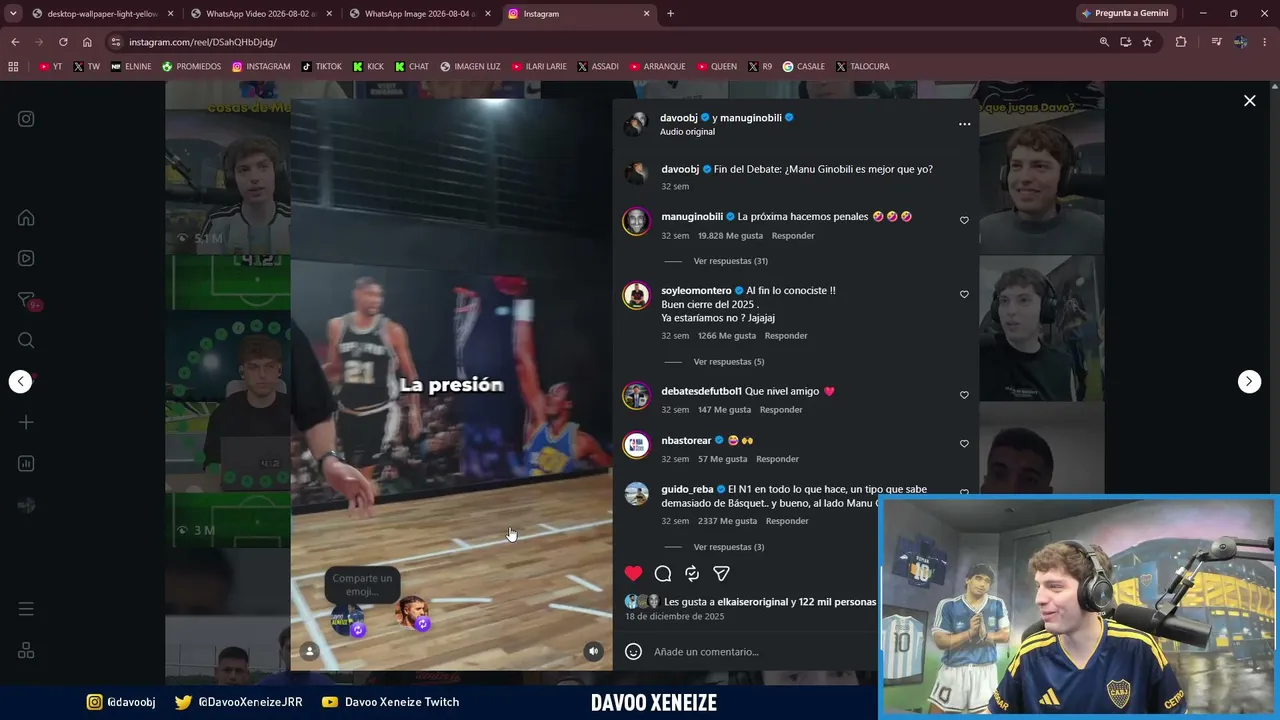Open the tab search dropdown

[13, 14]
